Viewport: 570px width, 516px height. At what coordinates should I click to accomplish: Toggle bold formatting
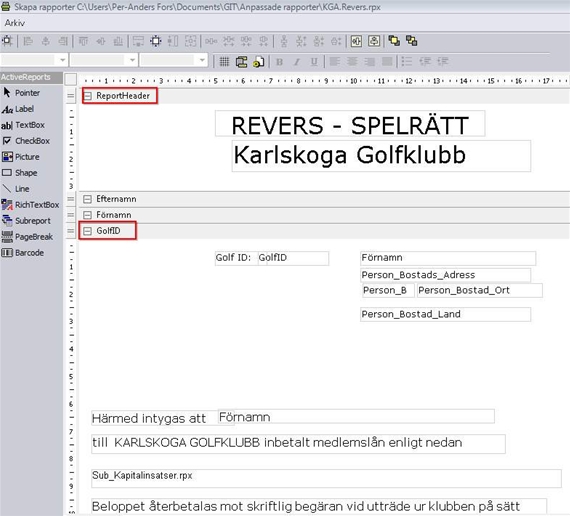(x=279, y=62)
